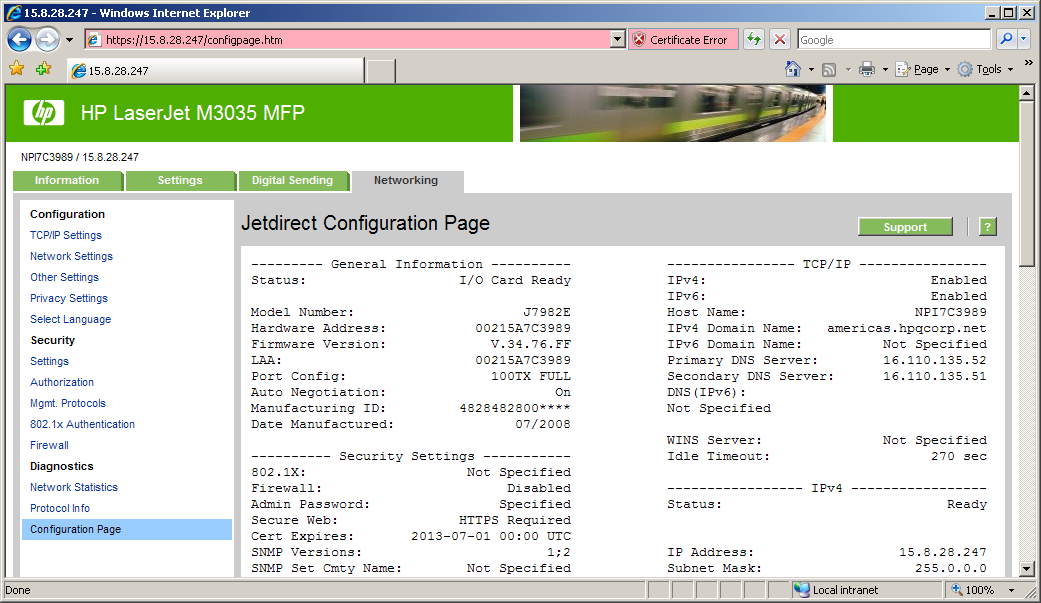Click the Search magnifier button

(1006, 40)
